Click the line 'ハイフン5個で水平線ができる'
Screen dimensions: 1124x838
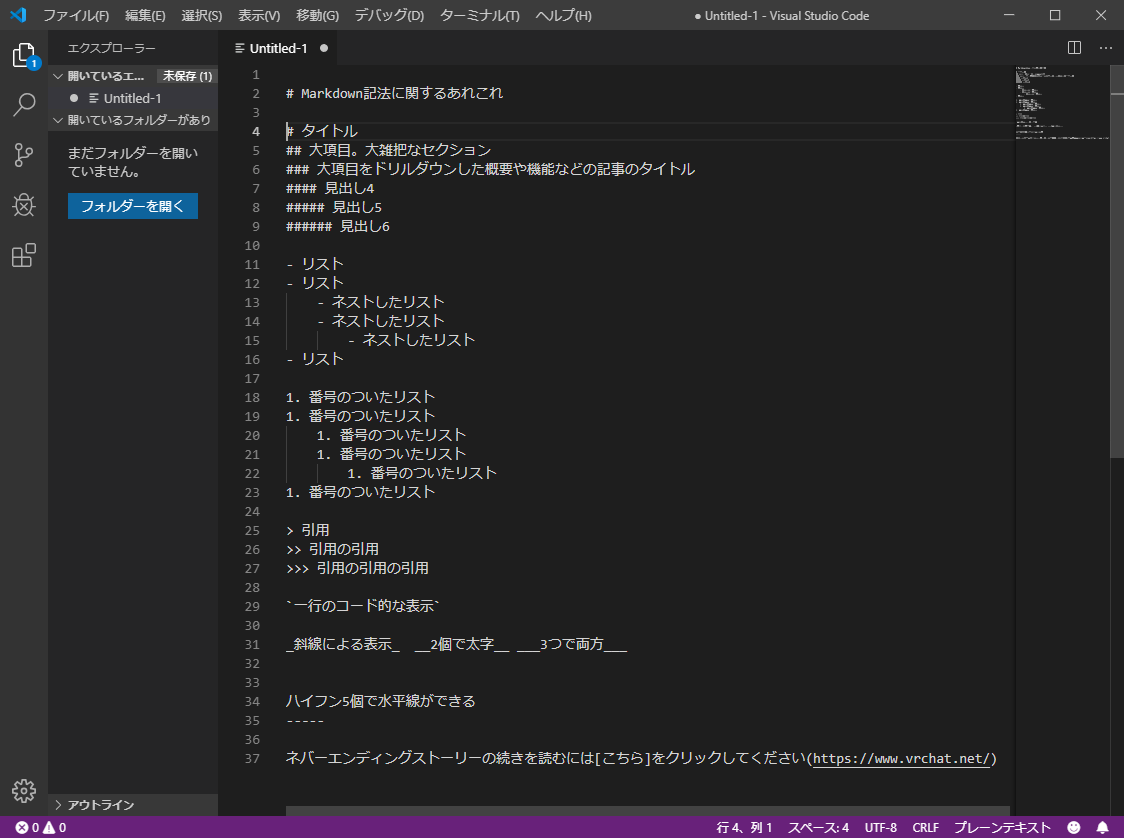381,701
